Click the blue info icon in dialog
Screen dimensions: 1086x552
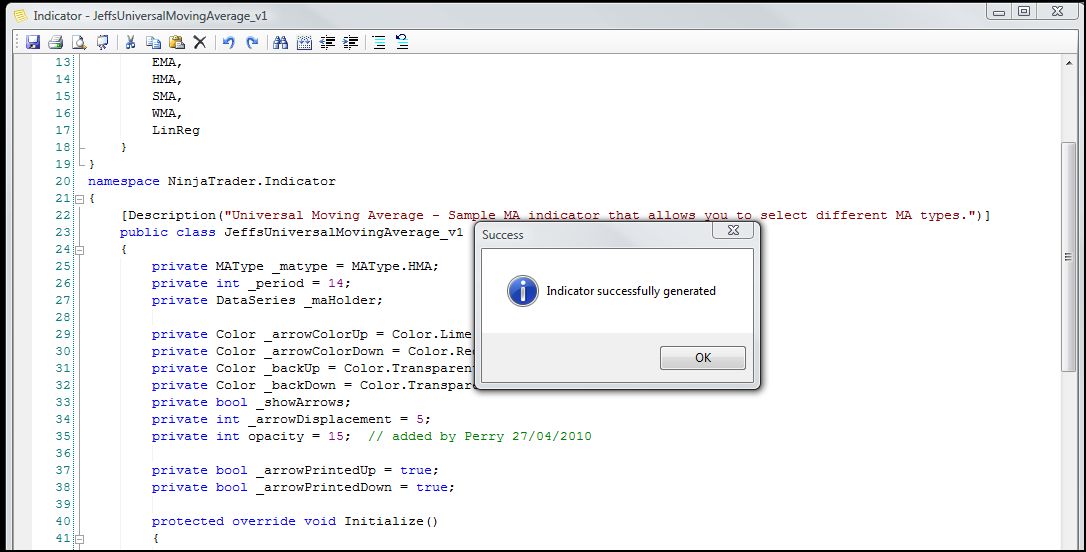(x=523, y=291)
